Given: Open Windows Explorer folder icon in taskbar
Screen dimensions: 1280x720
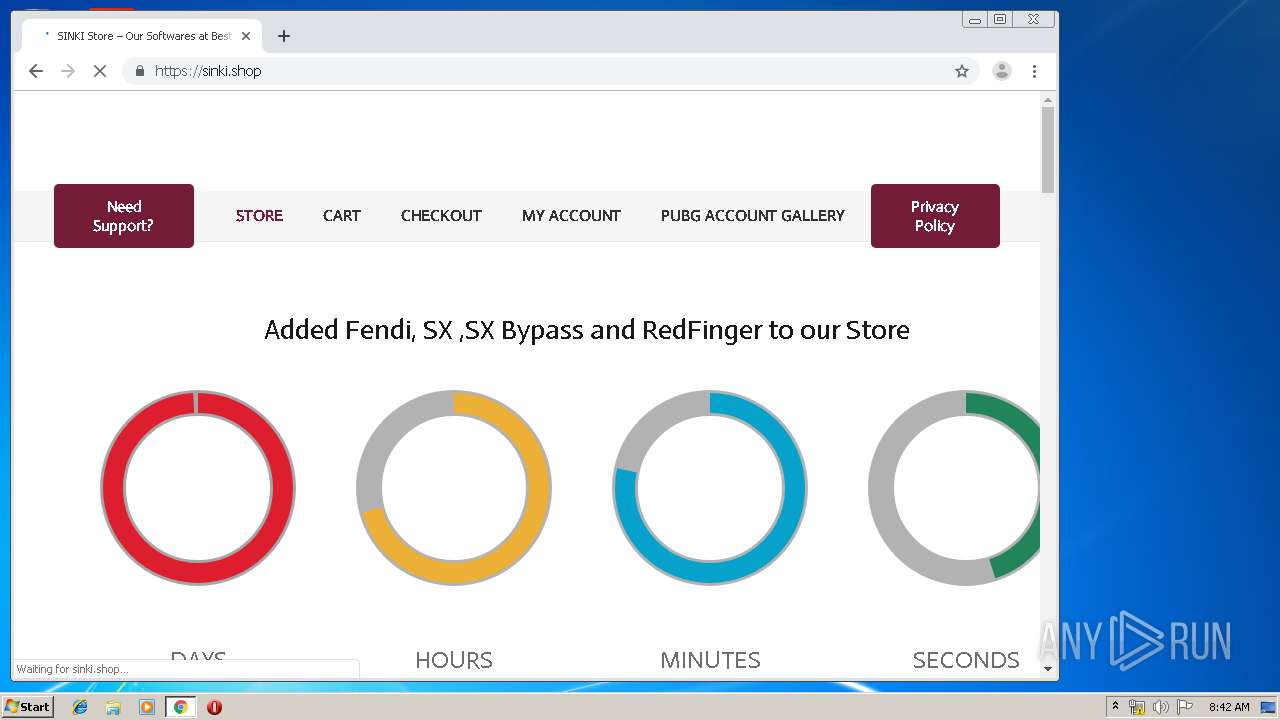Looking at the screenshot, I should coord(113,707).
